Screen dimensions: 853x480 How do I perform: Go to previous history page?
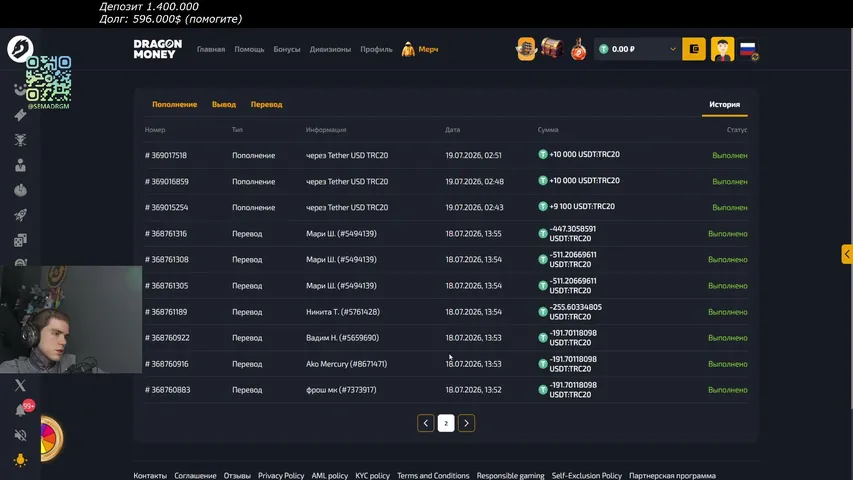[425, 423]
